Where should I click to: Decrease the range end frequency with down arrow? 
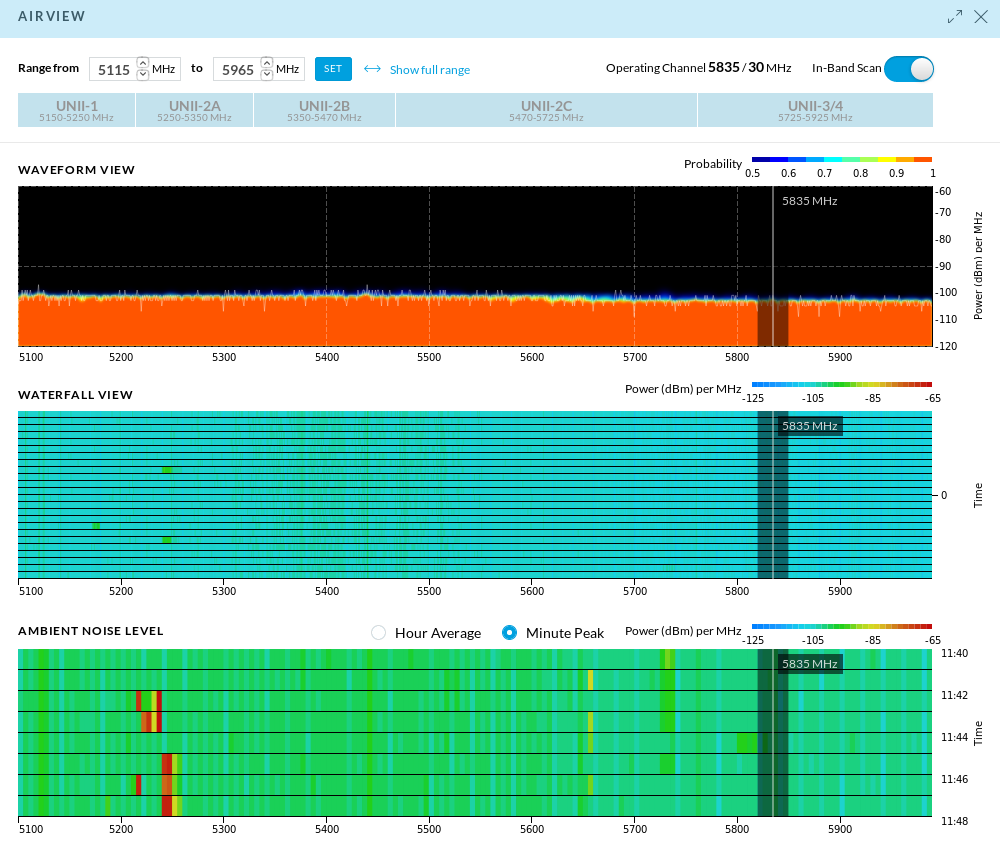coord(266,75)
